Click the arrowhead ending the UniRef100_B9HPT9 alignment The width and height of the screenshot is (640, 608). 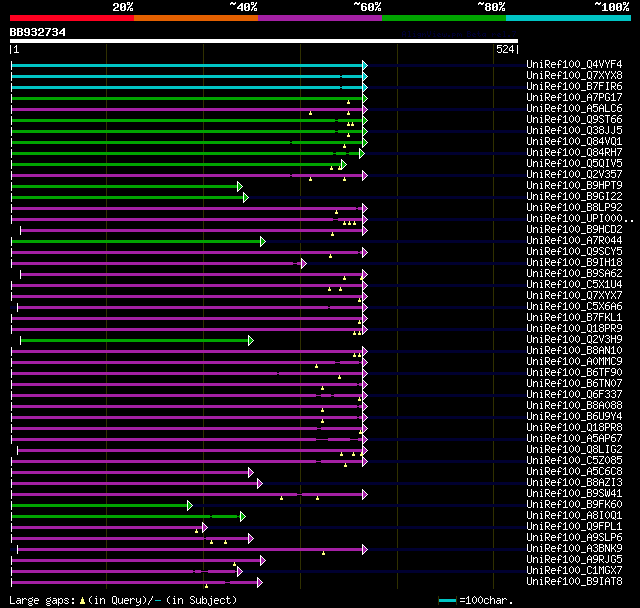click(x=240, y=186)
